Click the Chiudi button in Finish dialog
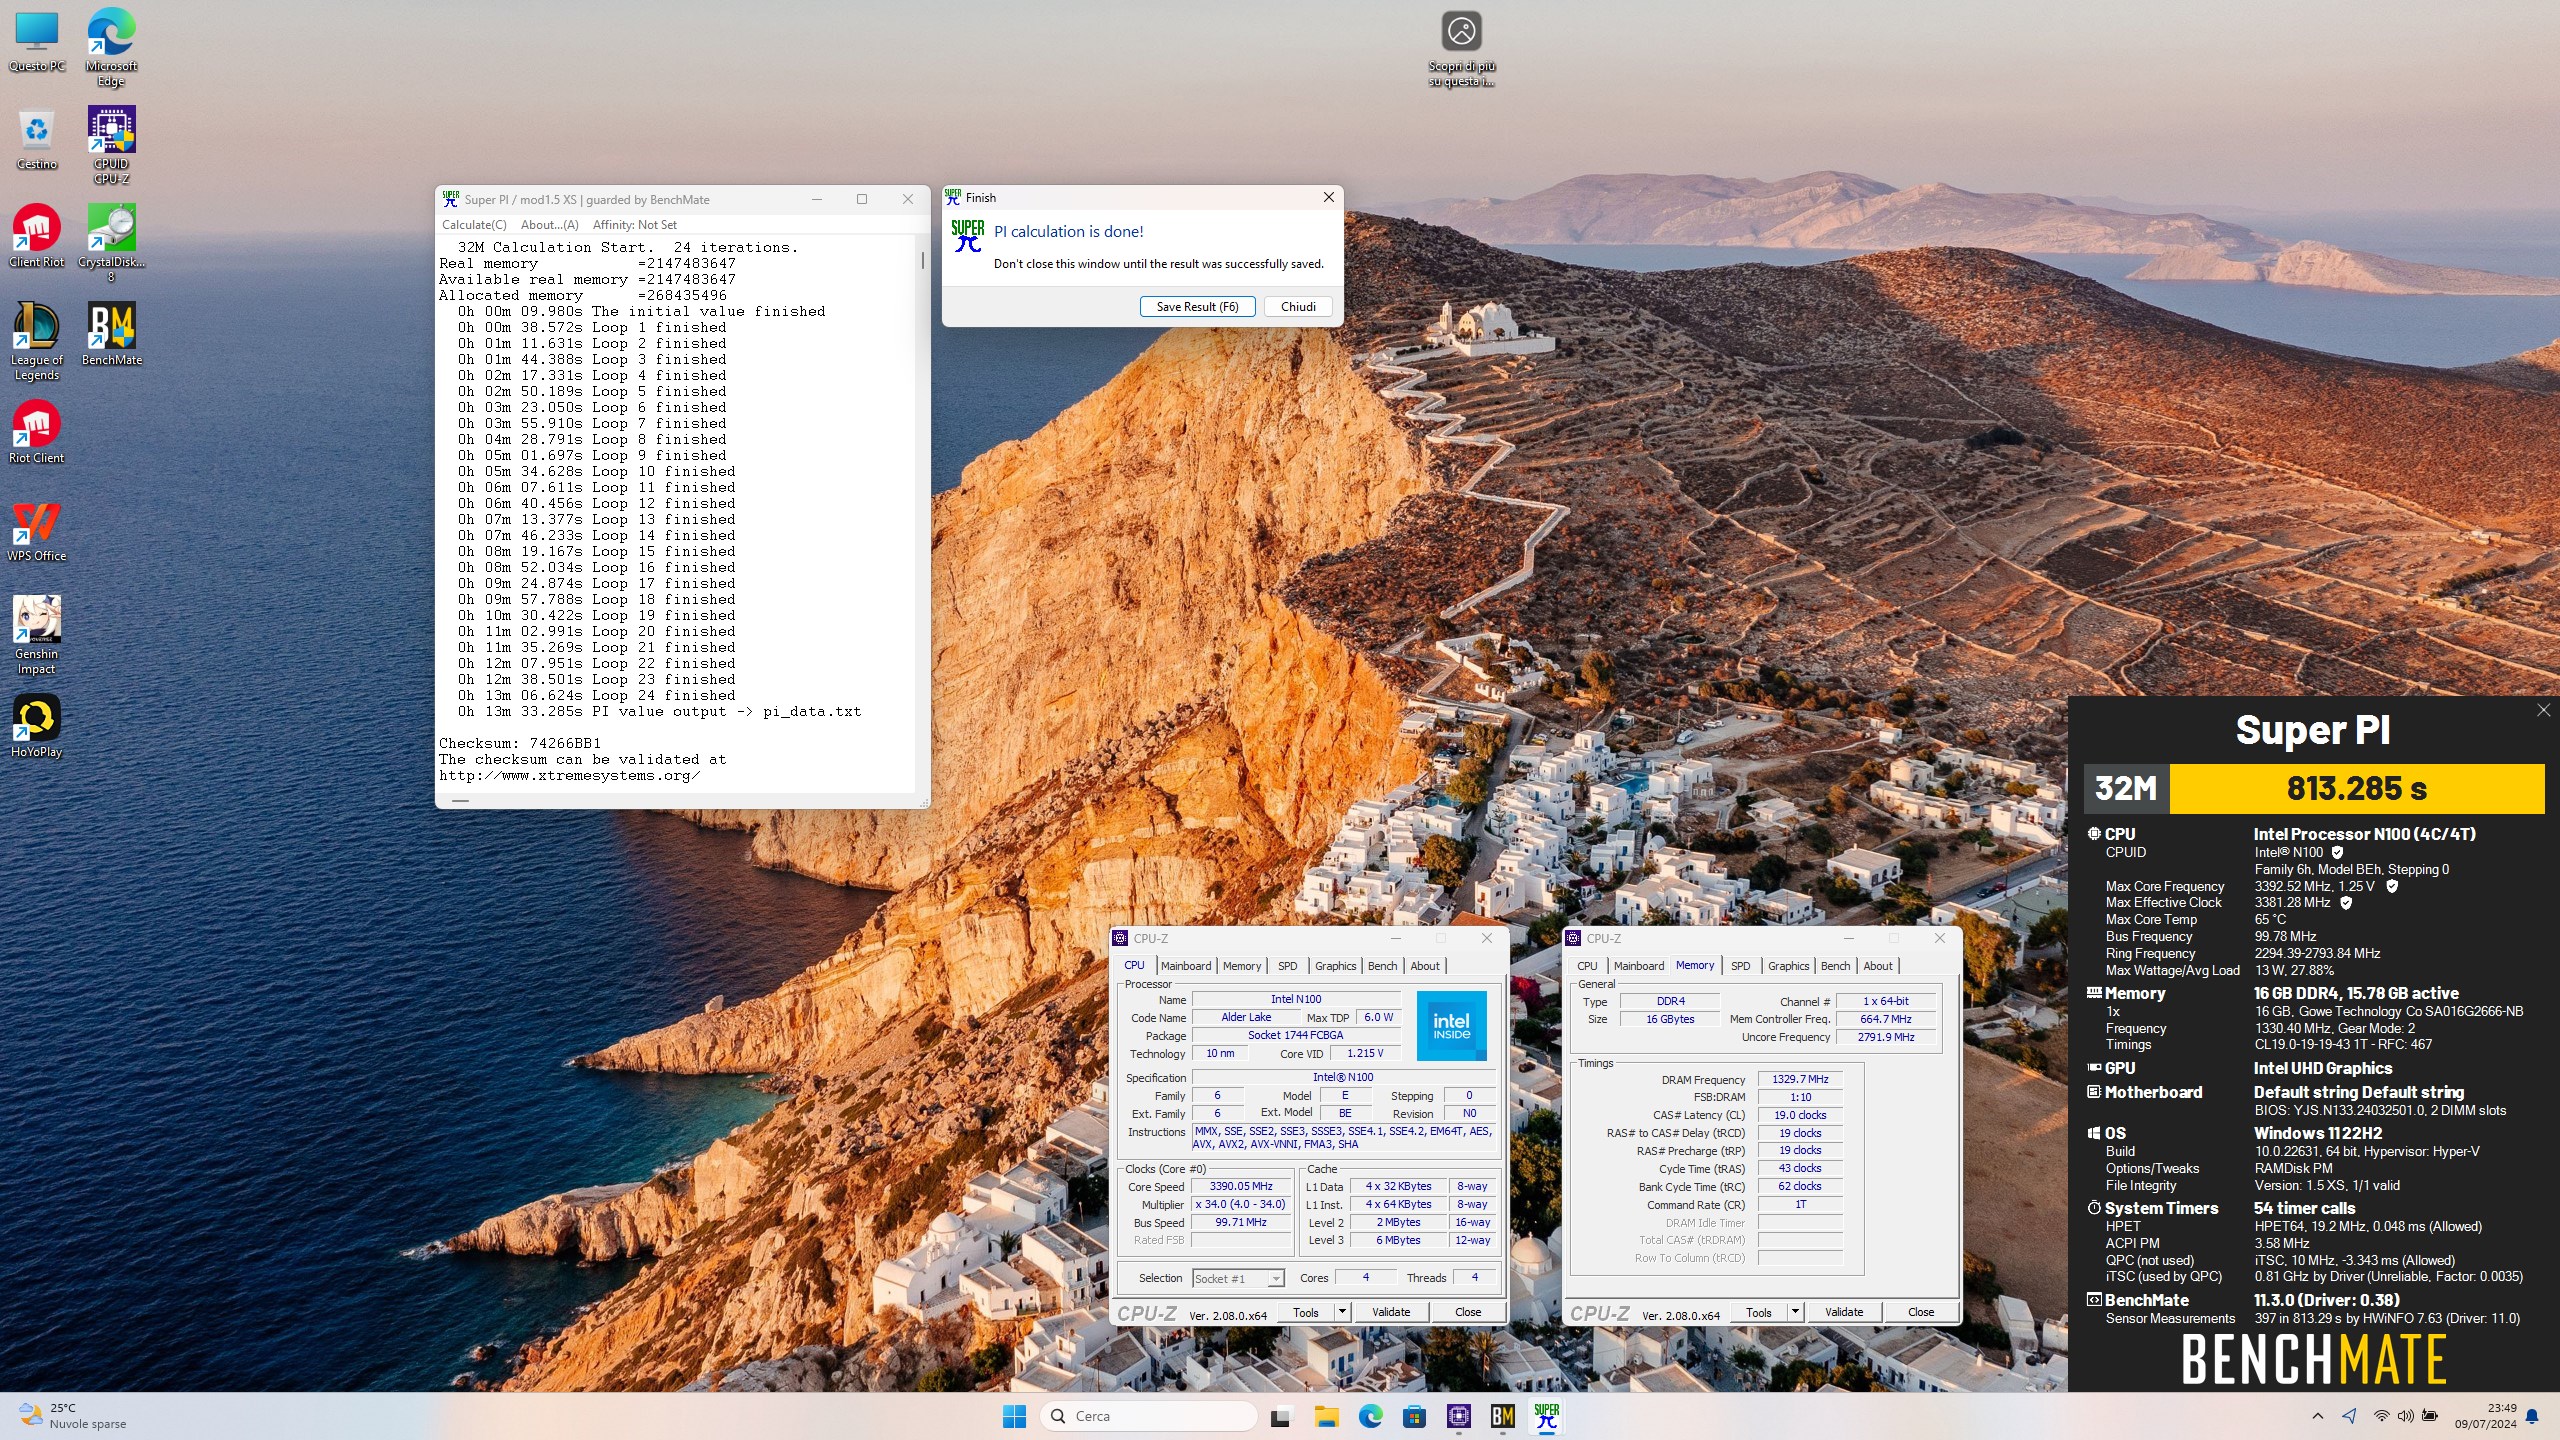The image size is (2560, 1440). point(1298,307)
